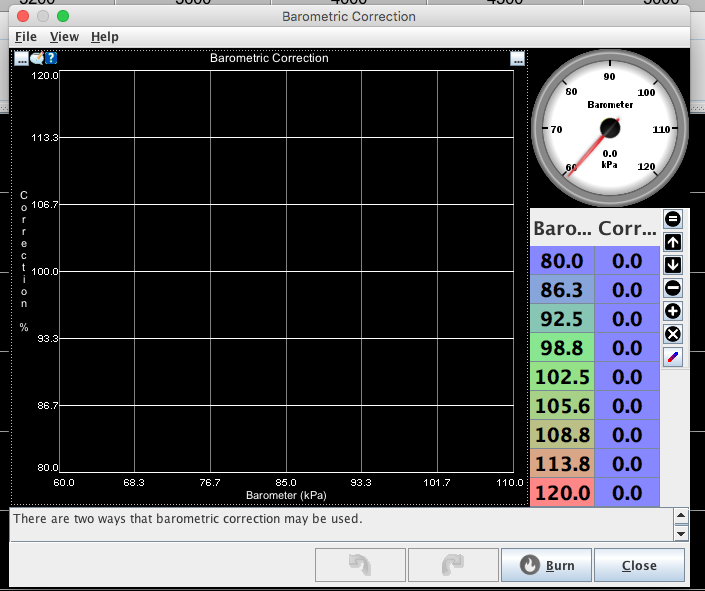Click the down-arrow decrement icon
The image size is (705, 591).
673,265
